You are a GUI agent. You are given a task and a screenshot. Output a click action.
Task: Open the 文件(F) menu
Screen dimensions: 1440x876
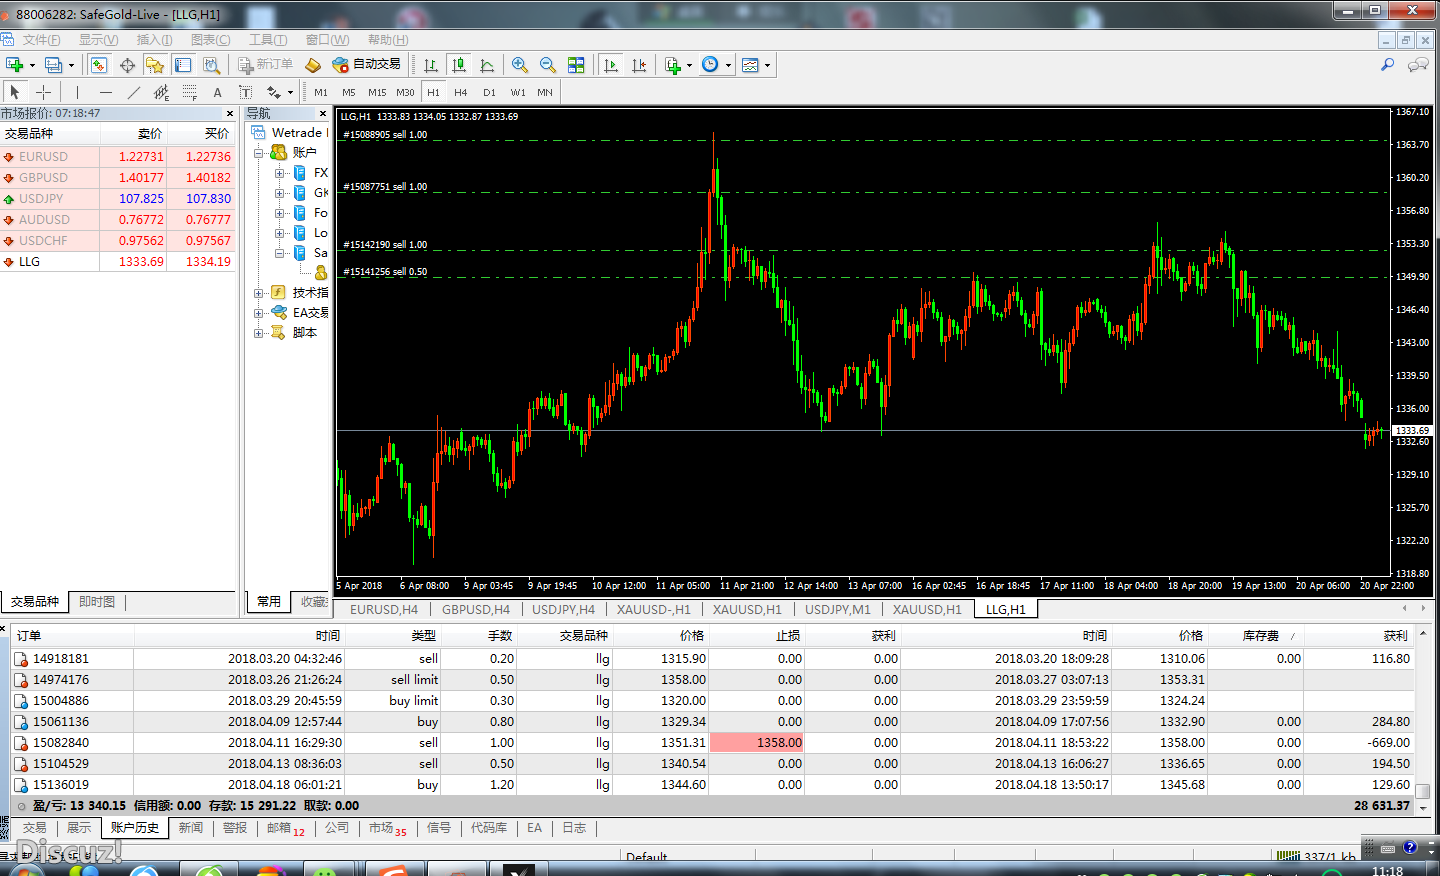click(41, 40)
